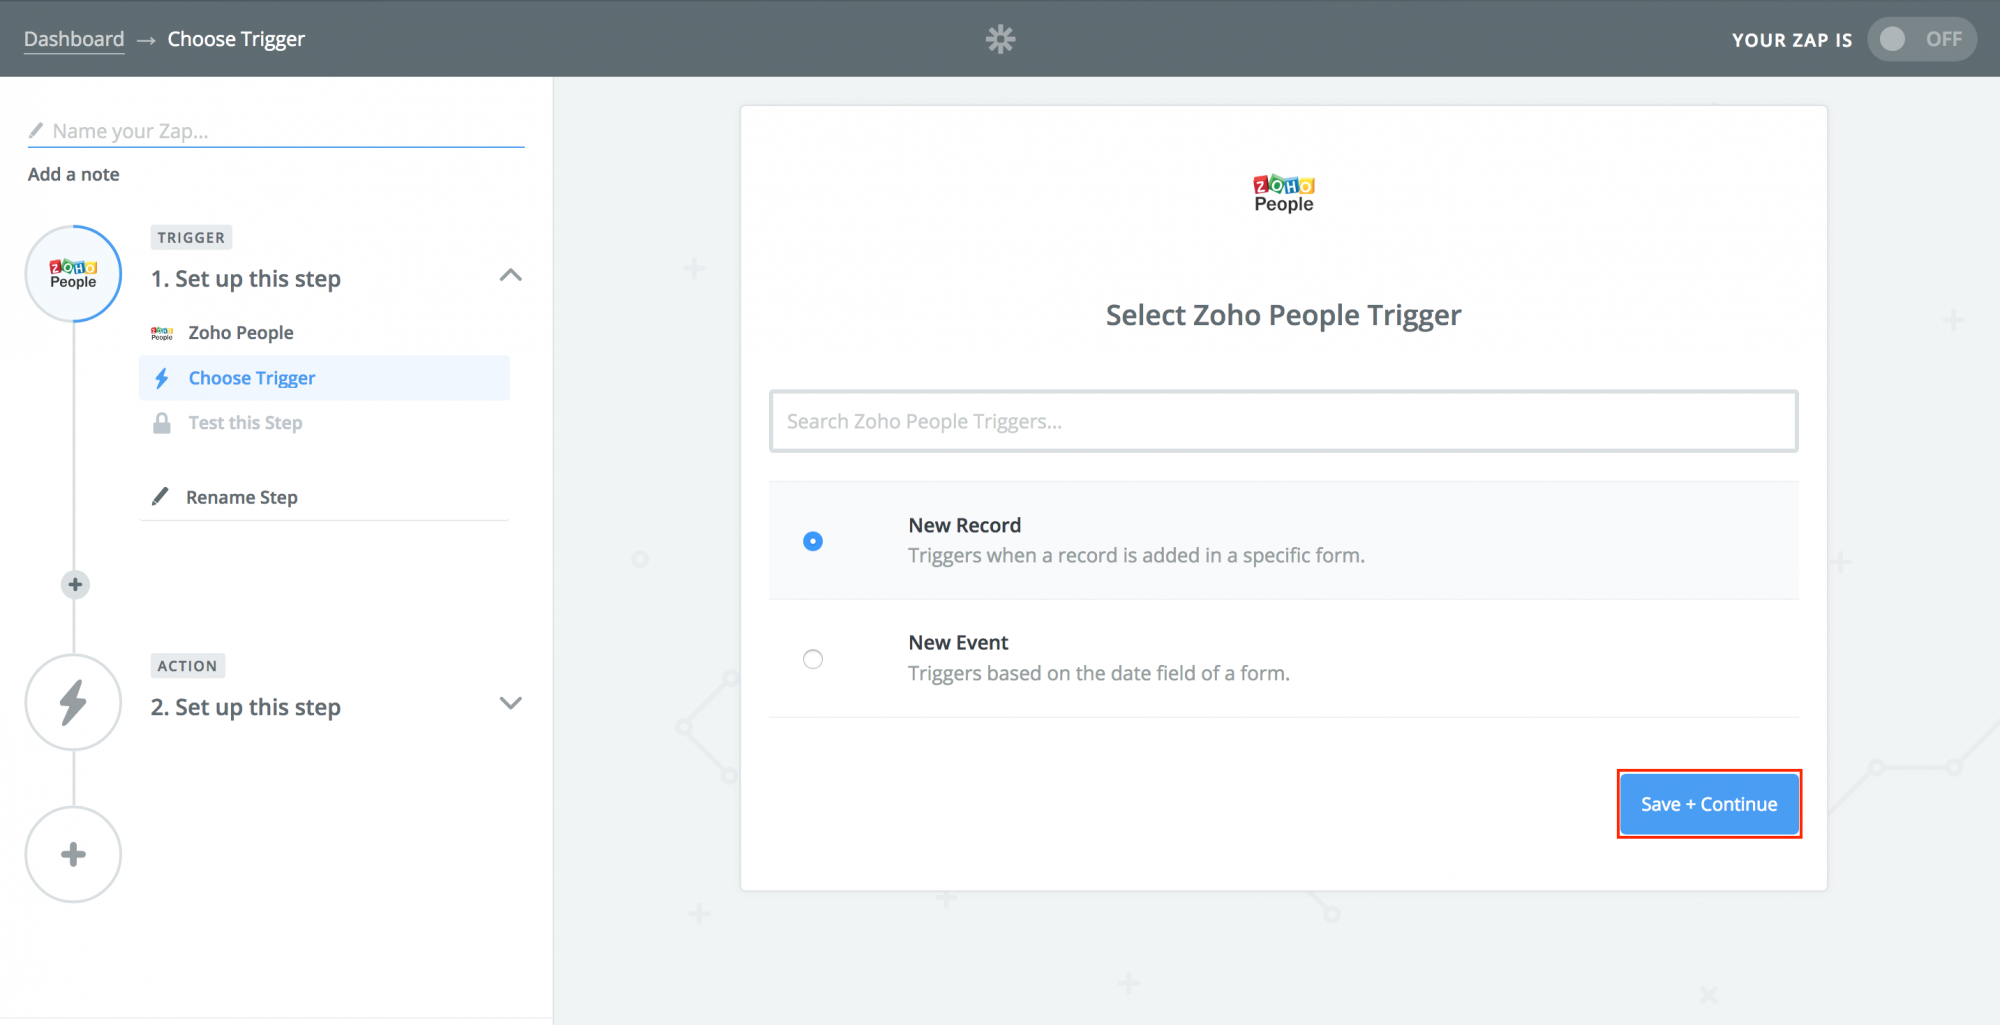Click the TRIGGER label badge

pyautogui.click(x=191, y=237)
